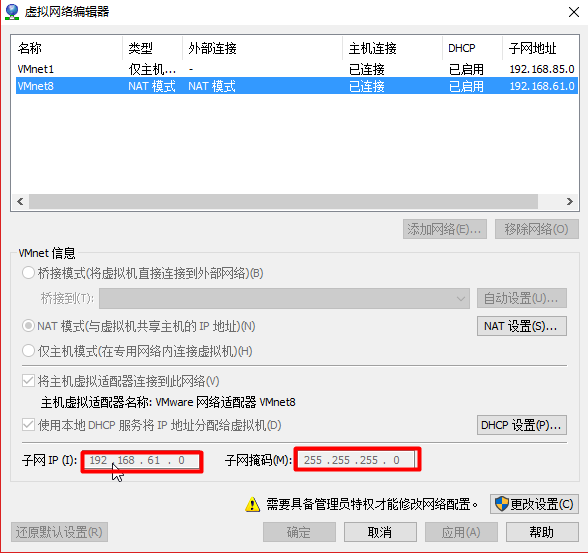Screen dimensions: 588x553
Task: Toggle 使用本地 DHCP 服务 checkbox
Action: [28, 425]
